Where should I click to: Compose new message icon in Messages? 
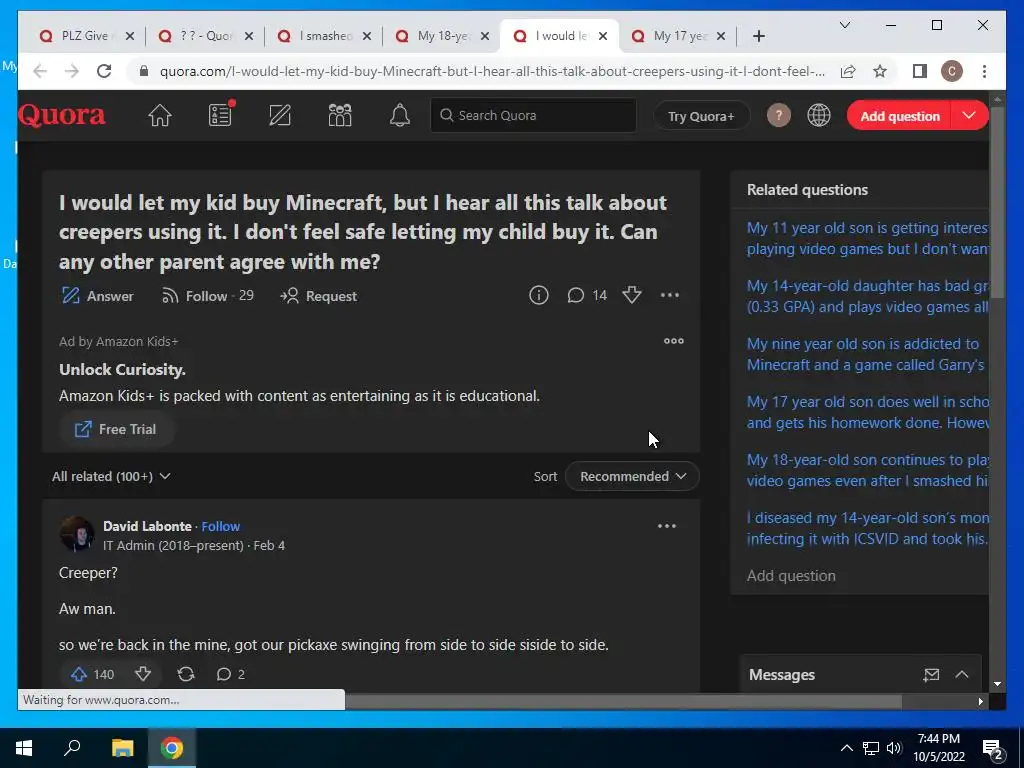[931, 675]
